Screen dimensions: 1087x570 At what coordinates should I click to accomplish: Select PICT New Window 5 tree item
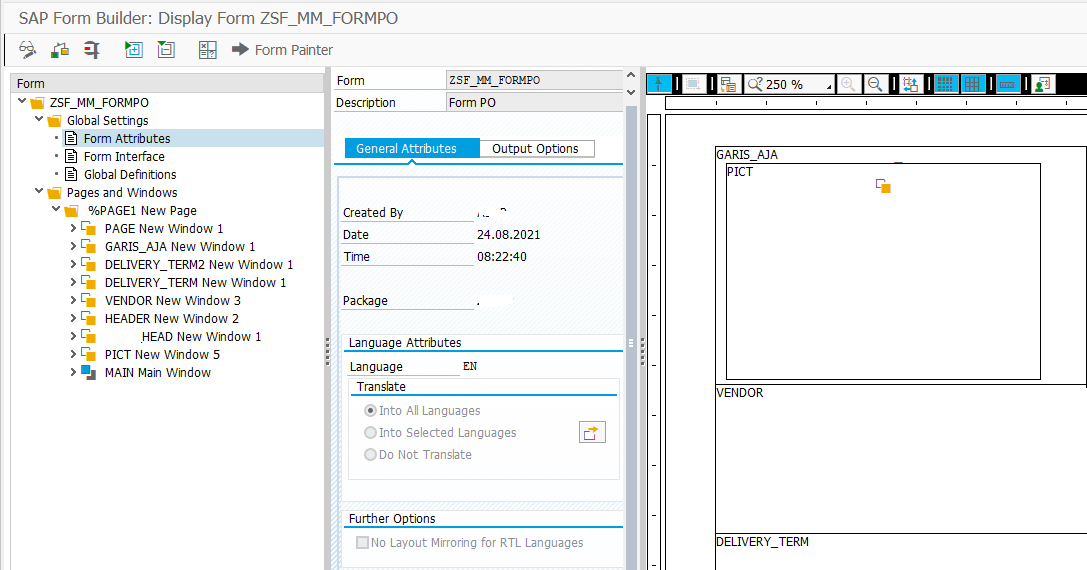click(x=162, y=354)
